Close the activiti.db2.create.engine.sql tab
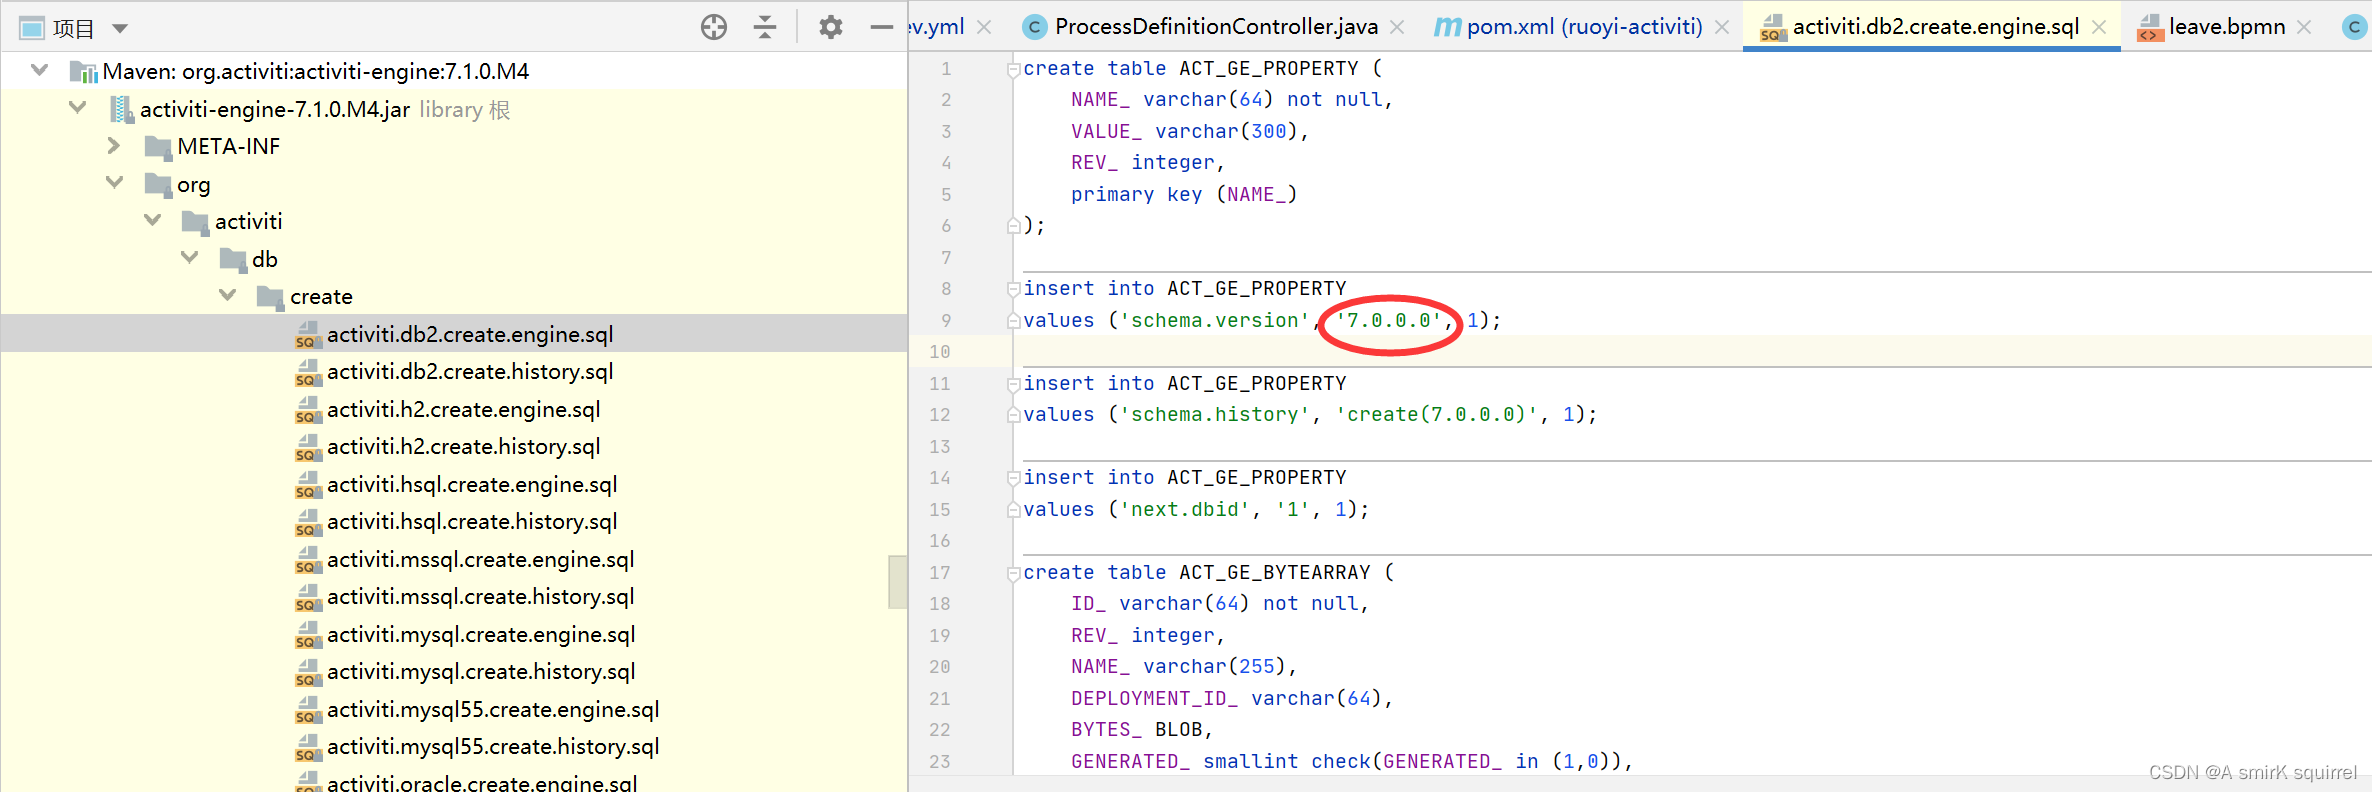2372x792 pixels. pos(2099,28)
